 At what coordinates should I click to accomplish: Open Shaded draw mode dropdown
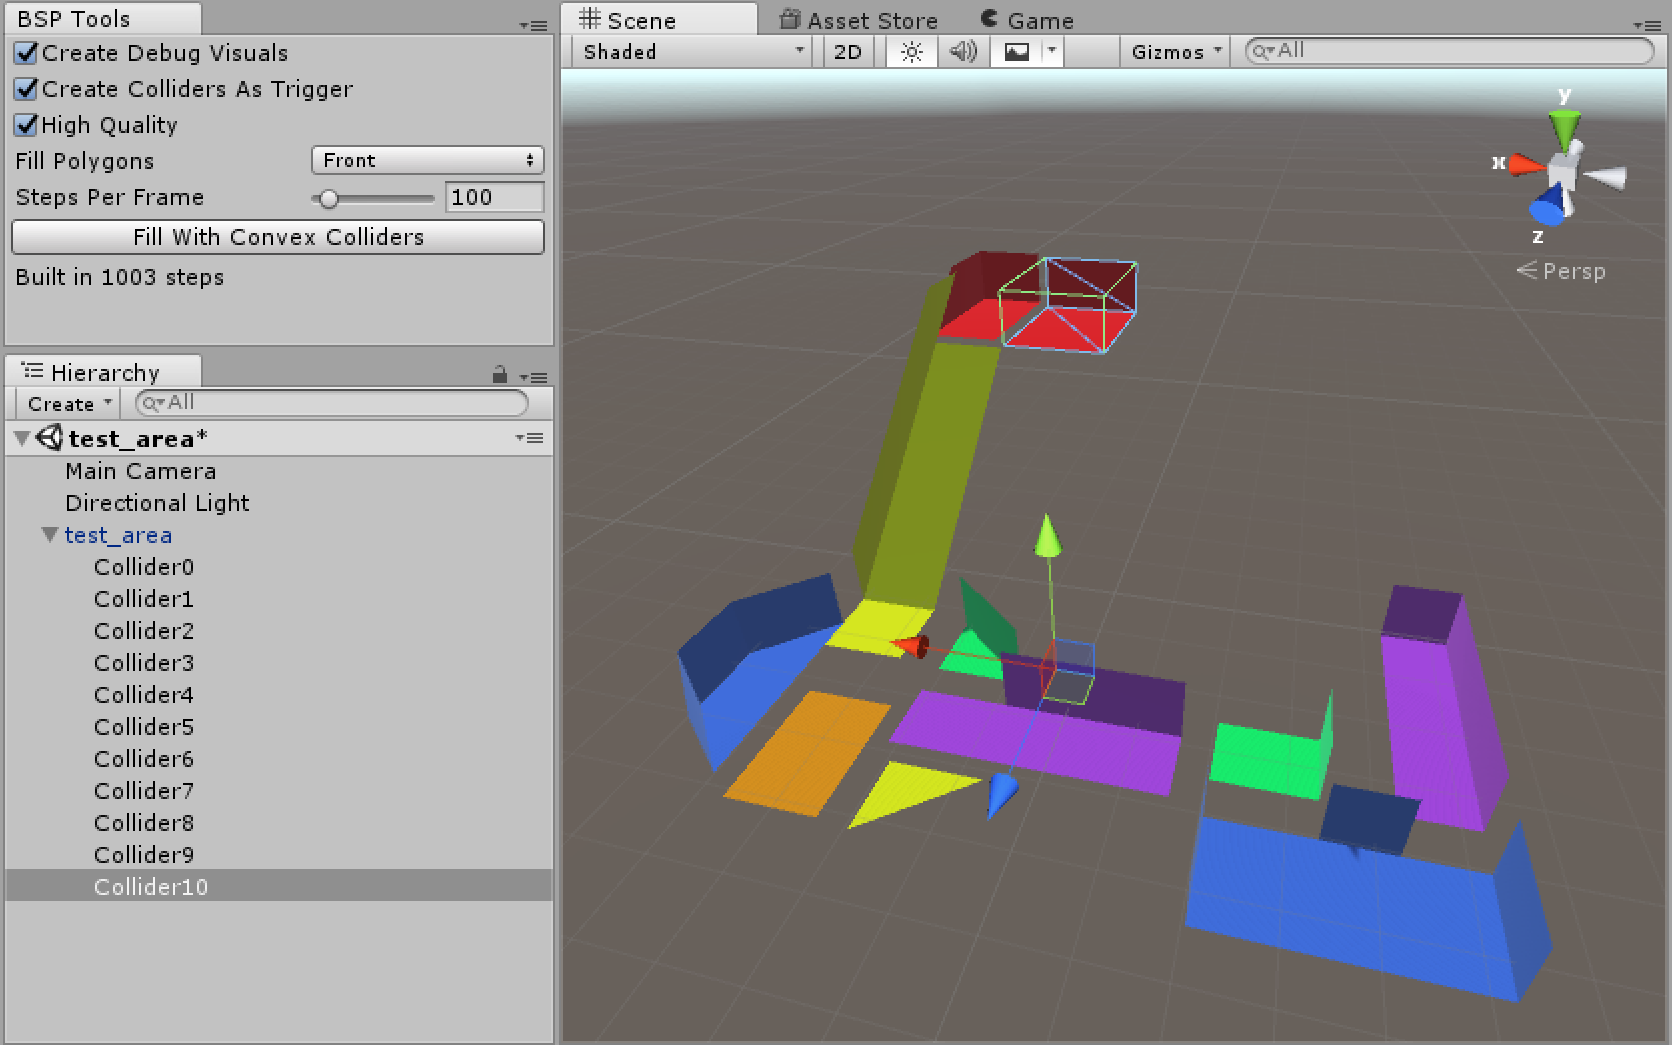[x=692, y=52]
